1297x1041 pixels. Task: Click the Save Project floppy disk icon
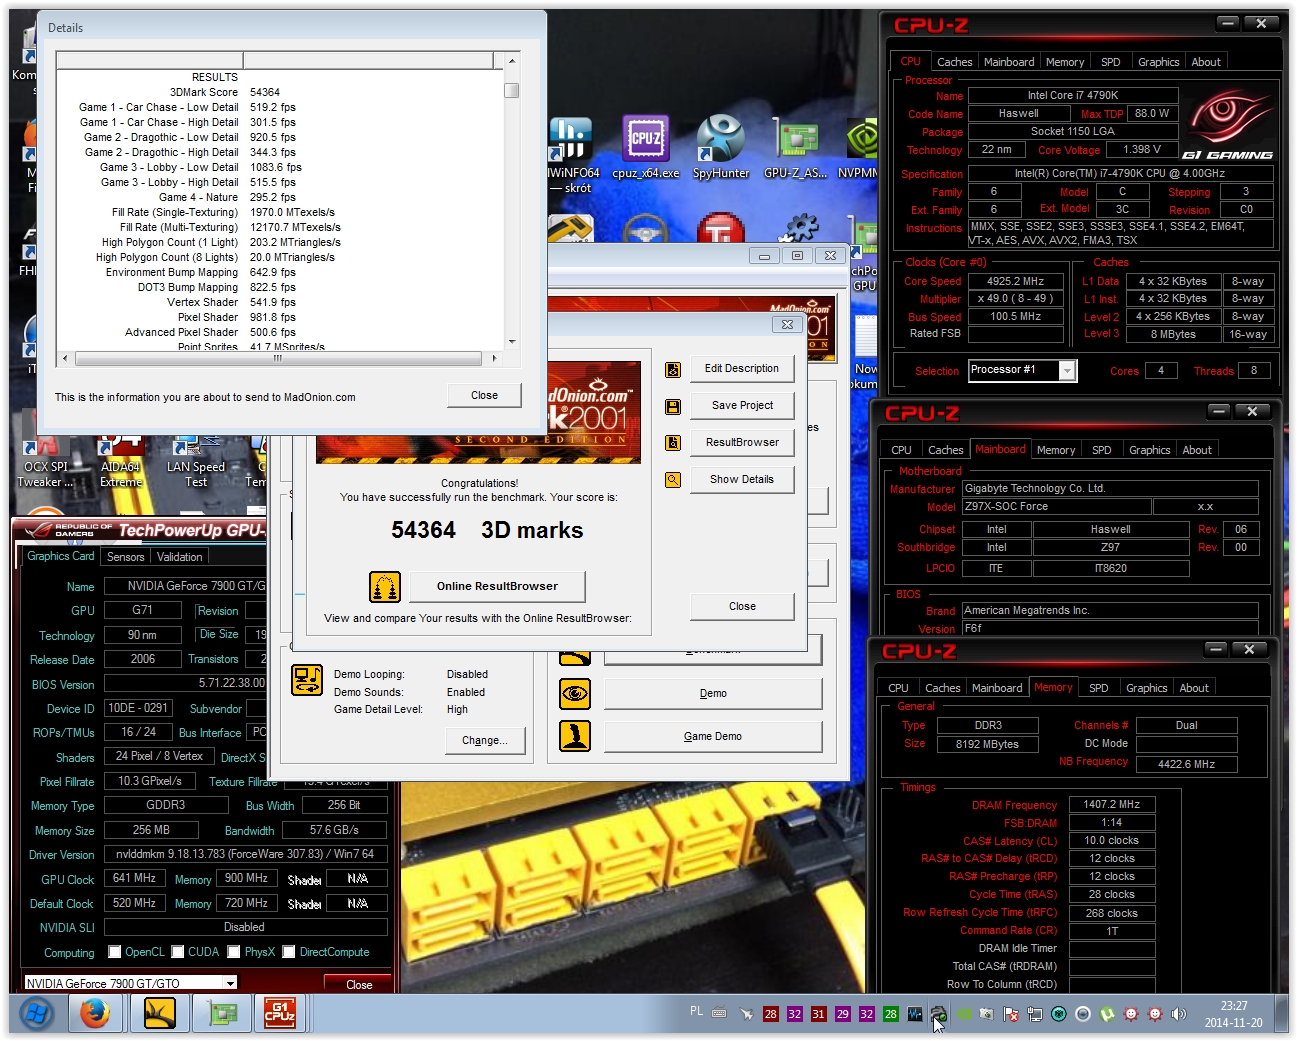673,407
